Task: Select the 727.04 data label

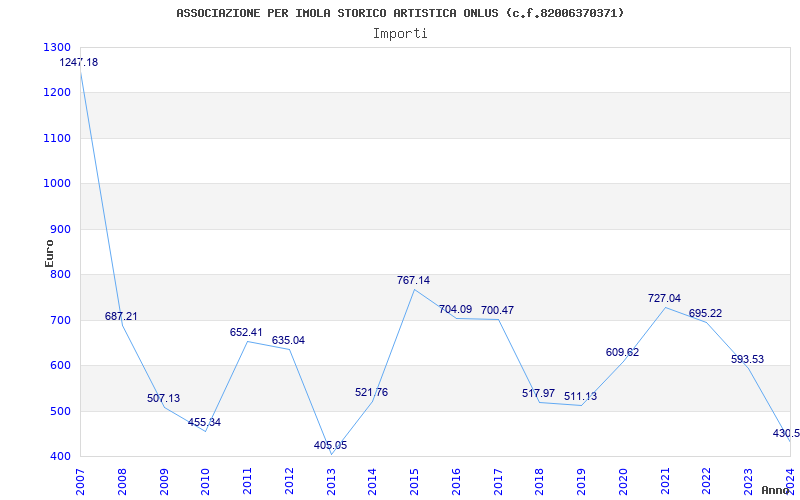Action: (x=664, y=298)
